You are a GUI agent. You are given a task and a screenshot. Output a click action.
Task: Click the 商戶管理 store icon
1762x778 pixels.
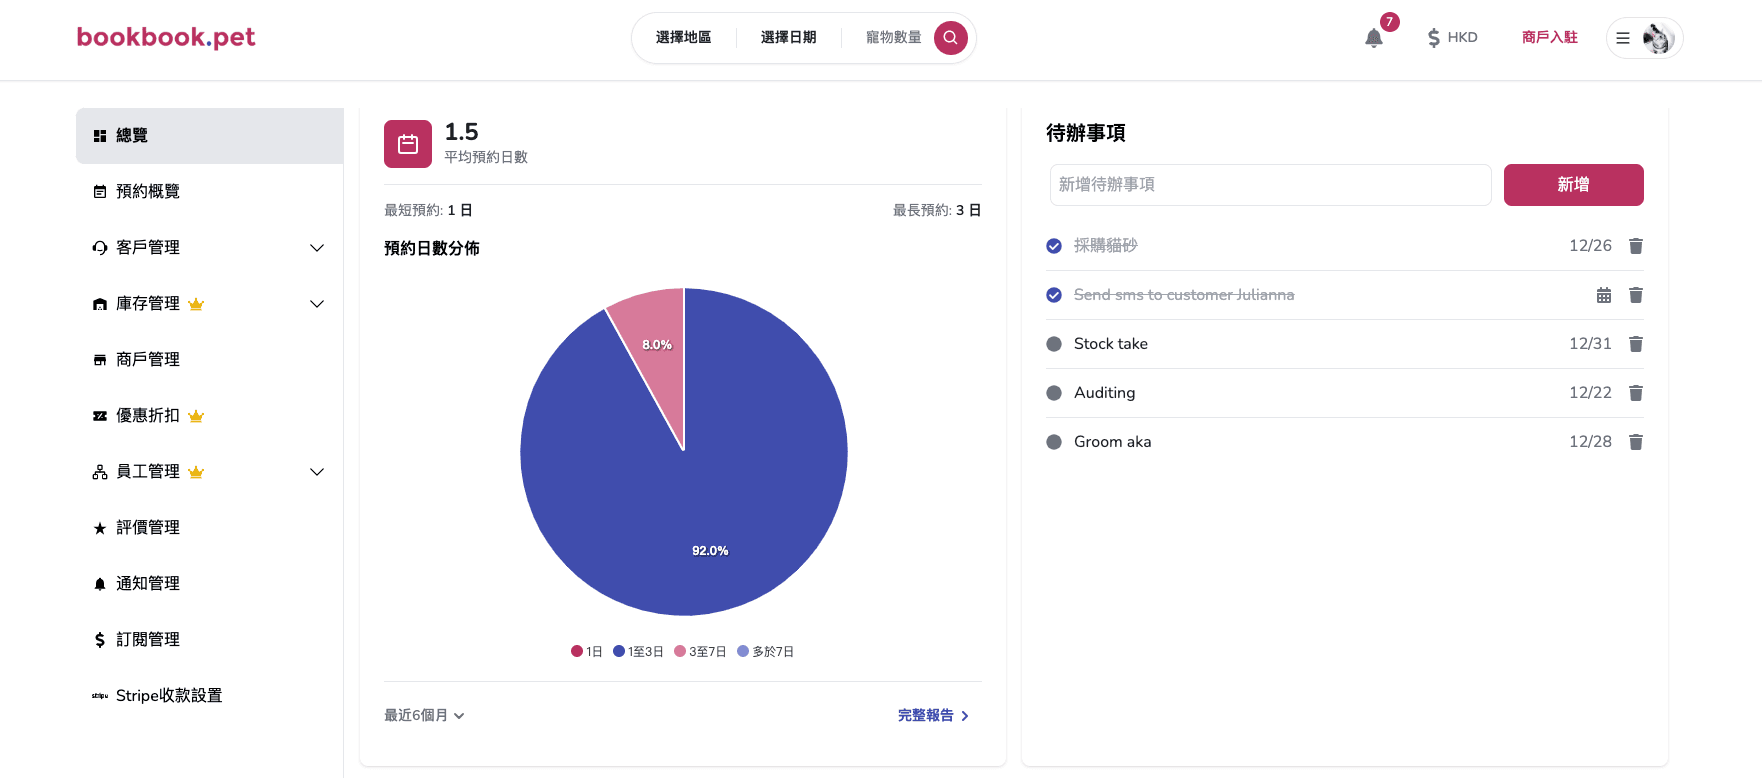pos(100,360)
